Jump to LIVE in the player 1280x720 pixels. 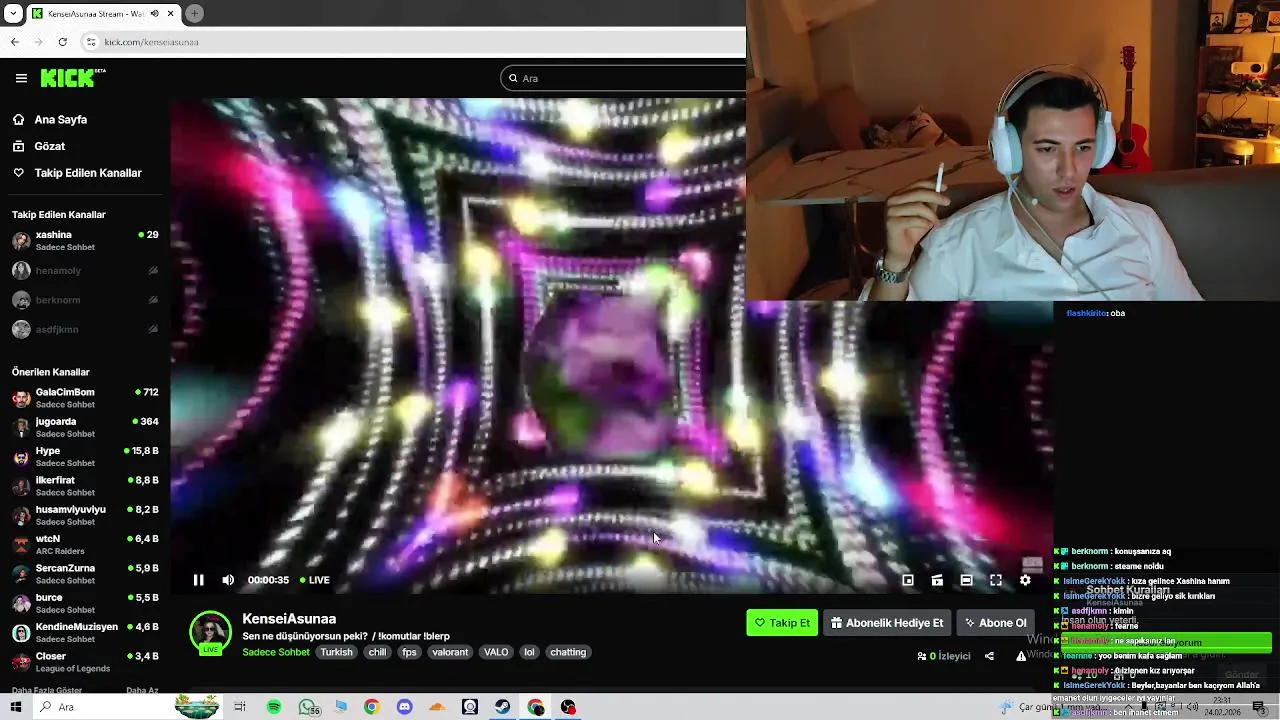click(315, 580)
